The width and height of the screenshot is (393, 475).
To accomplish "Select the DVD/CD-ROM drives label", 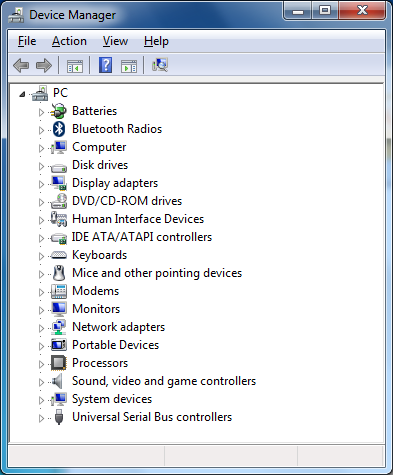I will click(127, 201).
